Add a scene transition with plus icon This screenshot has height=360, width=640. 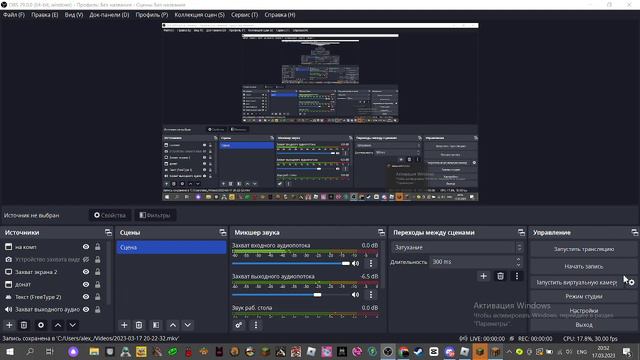click(483, 276)
